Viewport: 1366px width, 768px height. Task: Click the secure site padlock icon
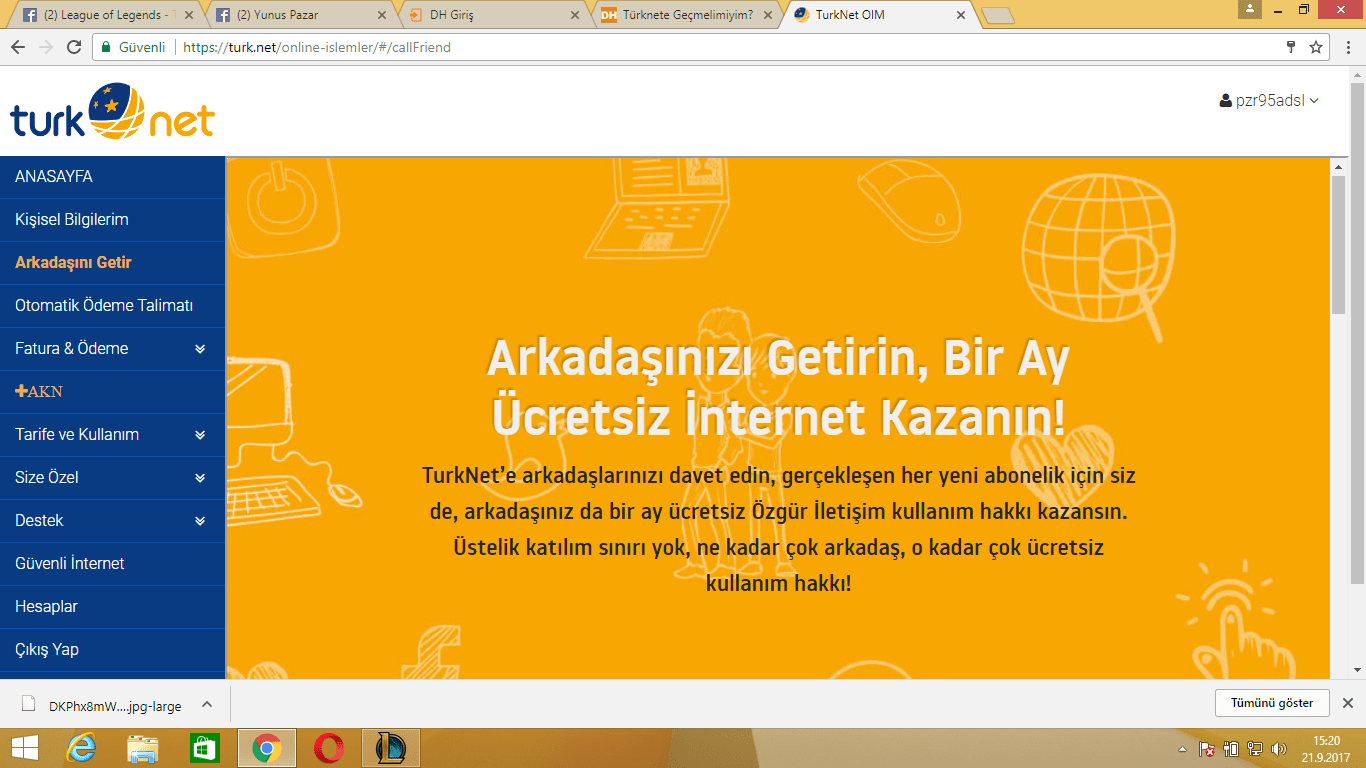click(x=106, y=47)
